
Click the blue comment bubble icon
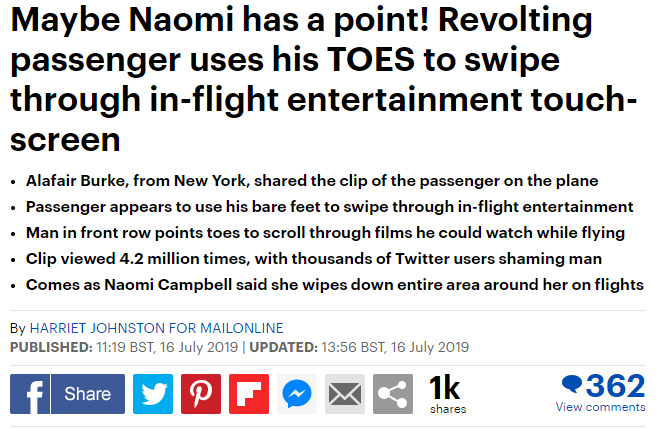572,384
